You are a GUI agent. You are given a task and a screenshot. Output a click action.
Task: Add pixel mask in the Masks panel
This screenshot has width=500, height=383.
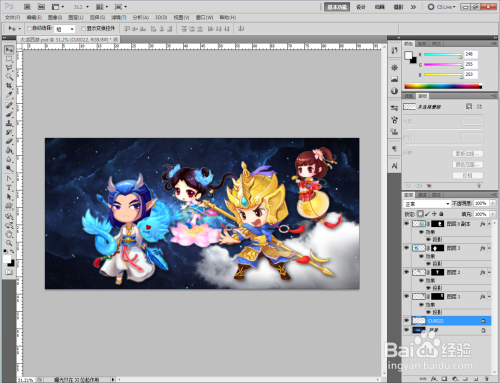coord(469,106)
